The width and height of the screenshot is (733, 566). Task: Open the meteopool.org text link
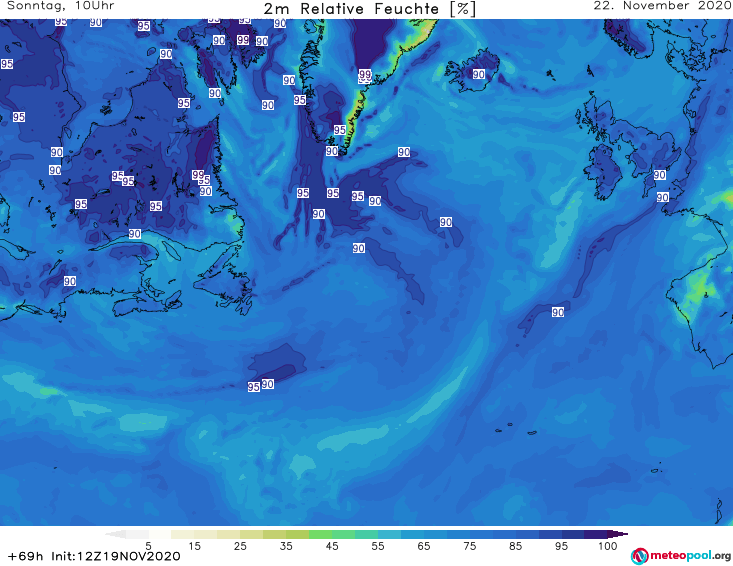click(690, 556)
